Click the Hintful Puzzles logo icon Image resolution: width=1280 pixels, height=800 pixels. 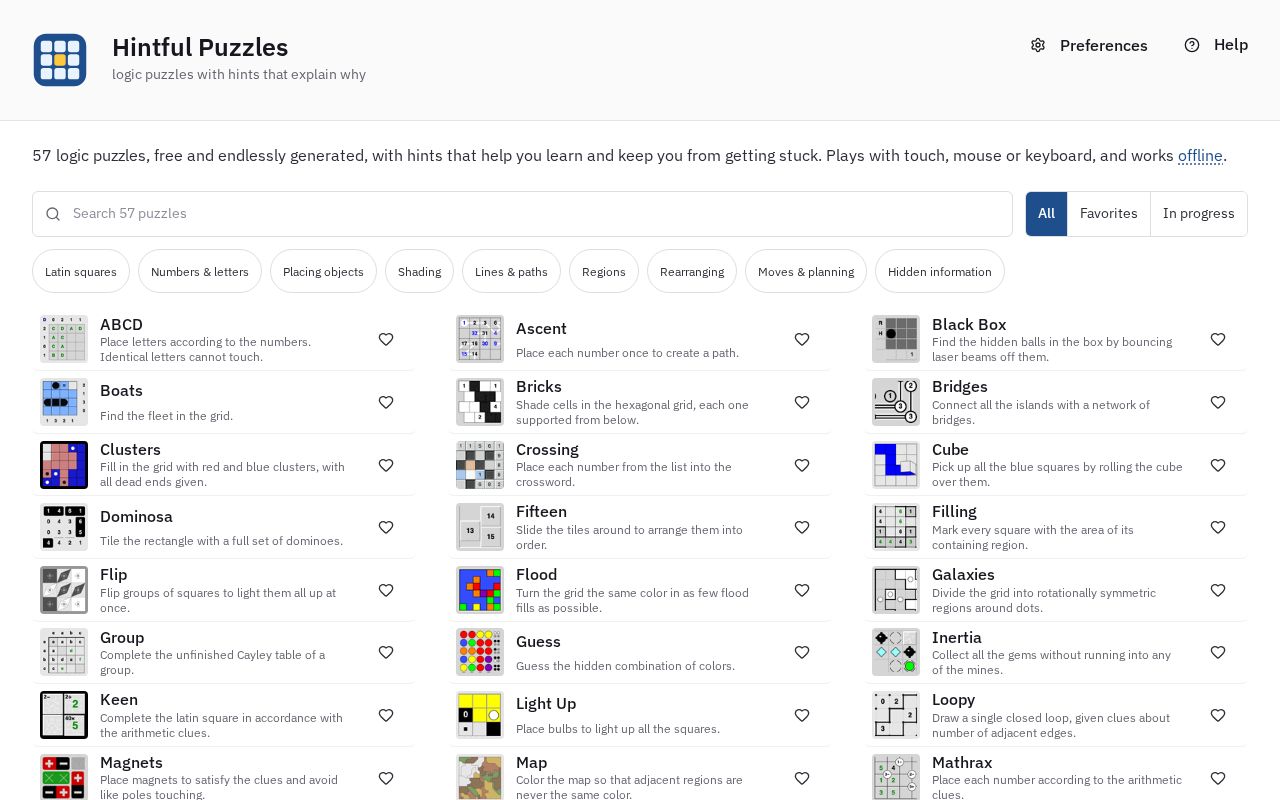tap(60, 60)
